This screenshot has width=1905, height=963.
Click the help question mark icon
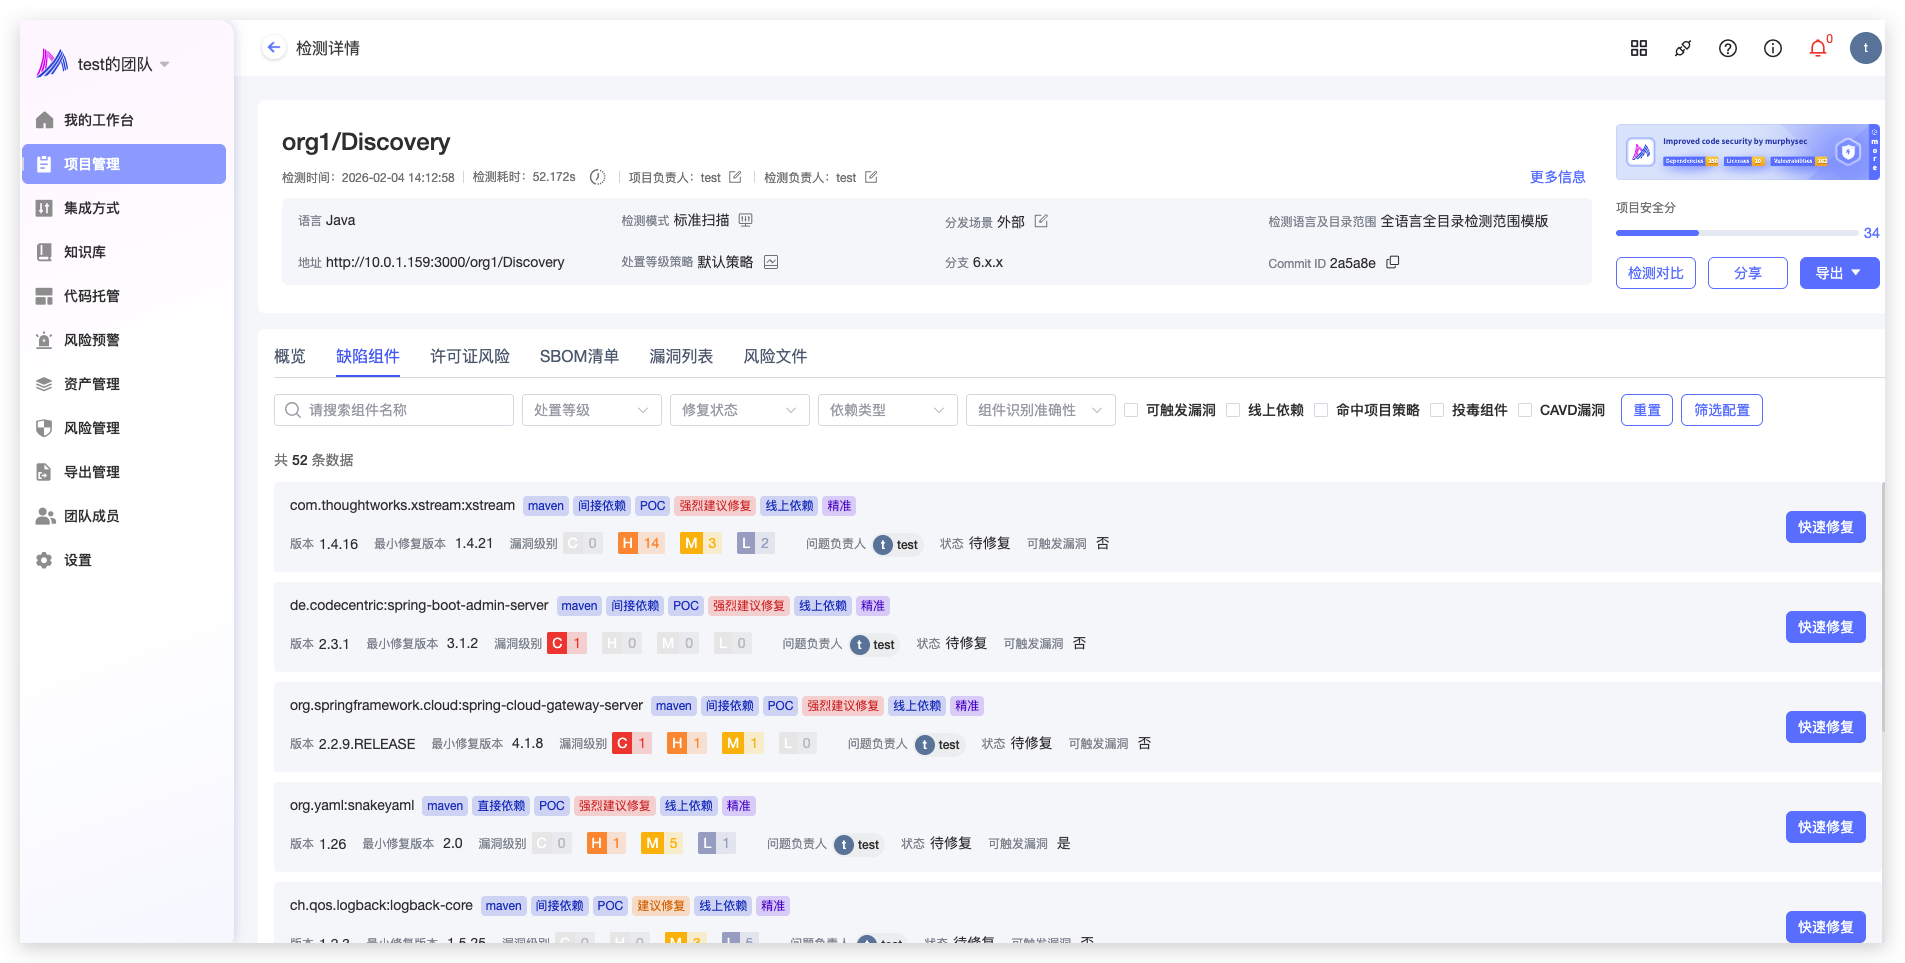pos(1727,48)
